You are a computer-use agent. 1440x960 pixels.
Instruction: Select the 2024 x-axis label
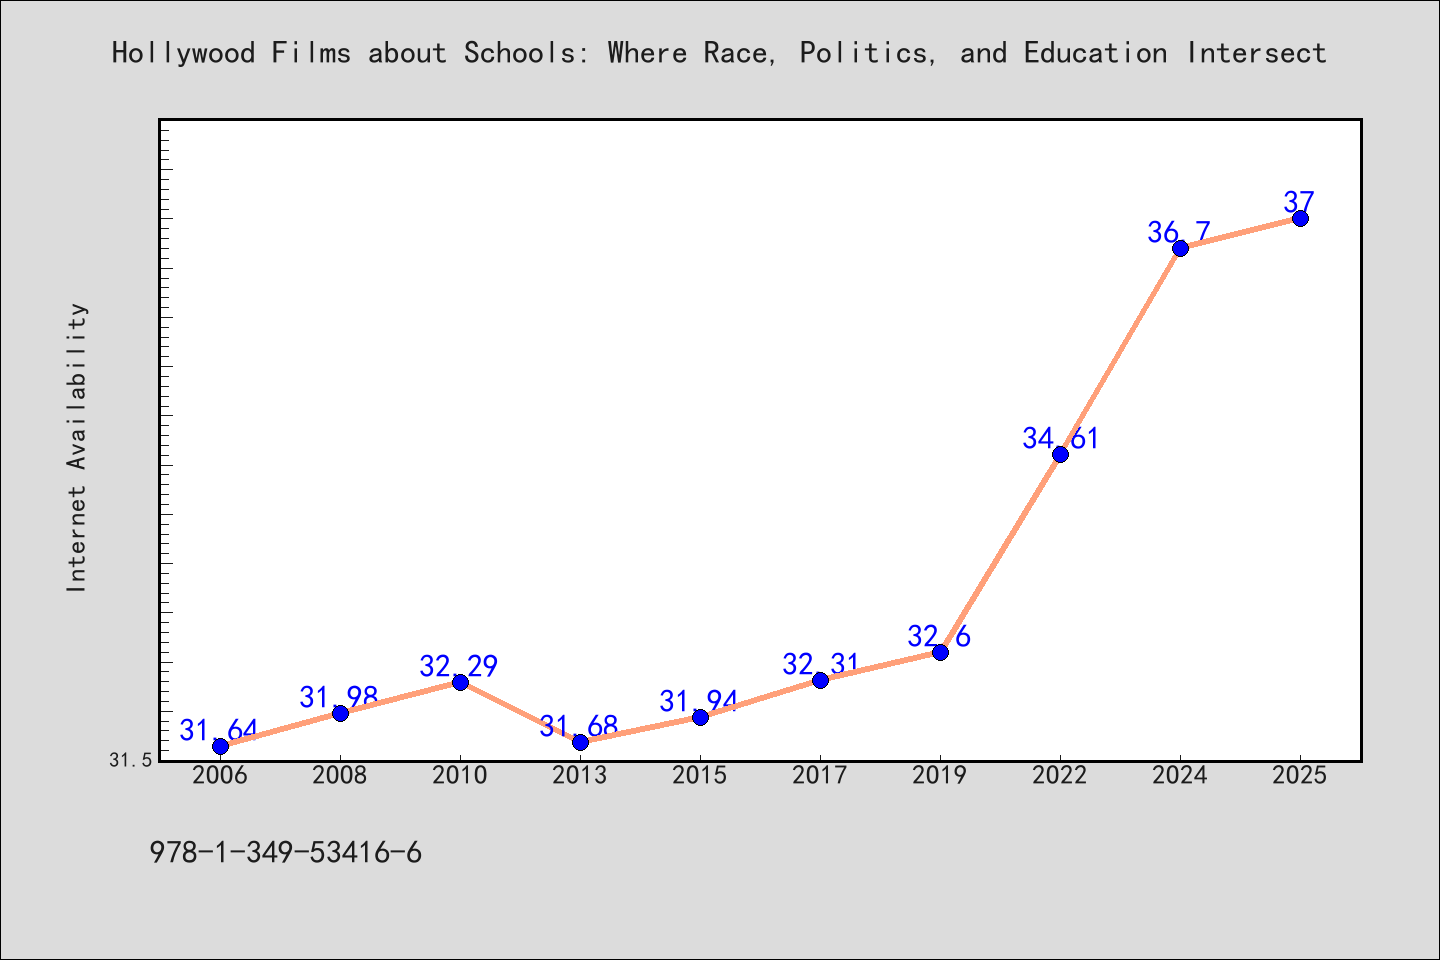click(x=1180, y=776)
